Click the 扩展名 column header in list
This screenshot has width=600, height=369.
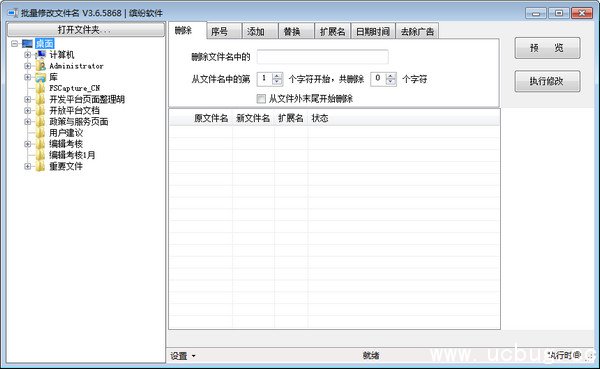[x=291, y=118]
